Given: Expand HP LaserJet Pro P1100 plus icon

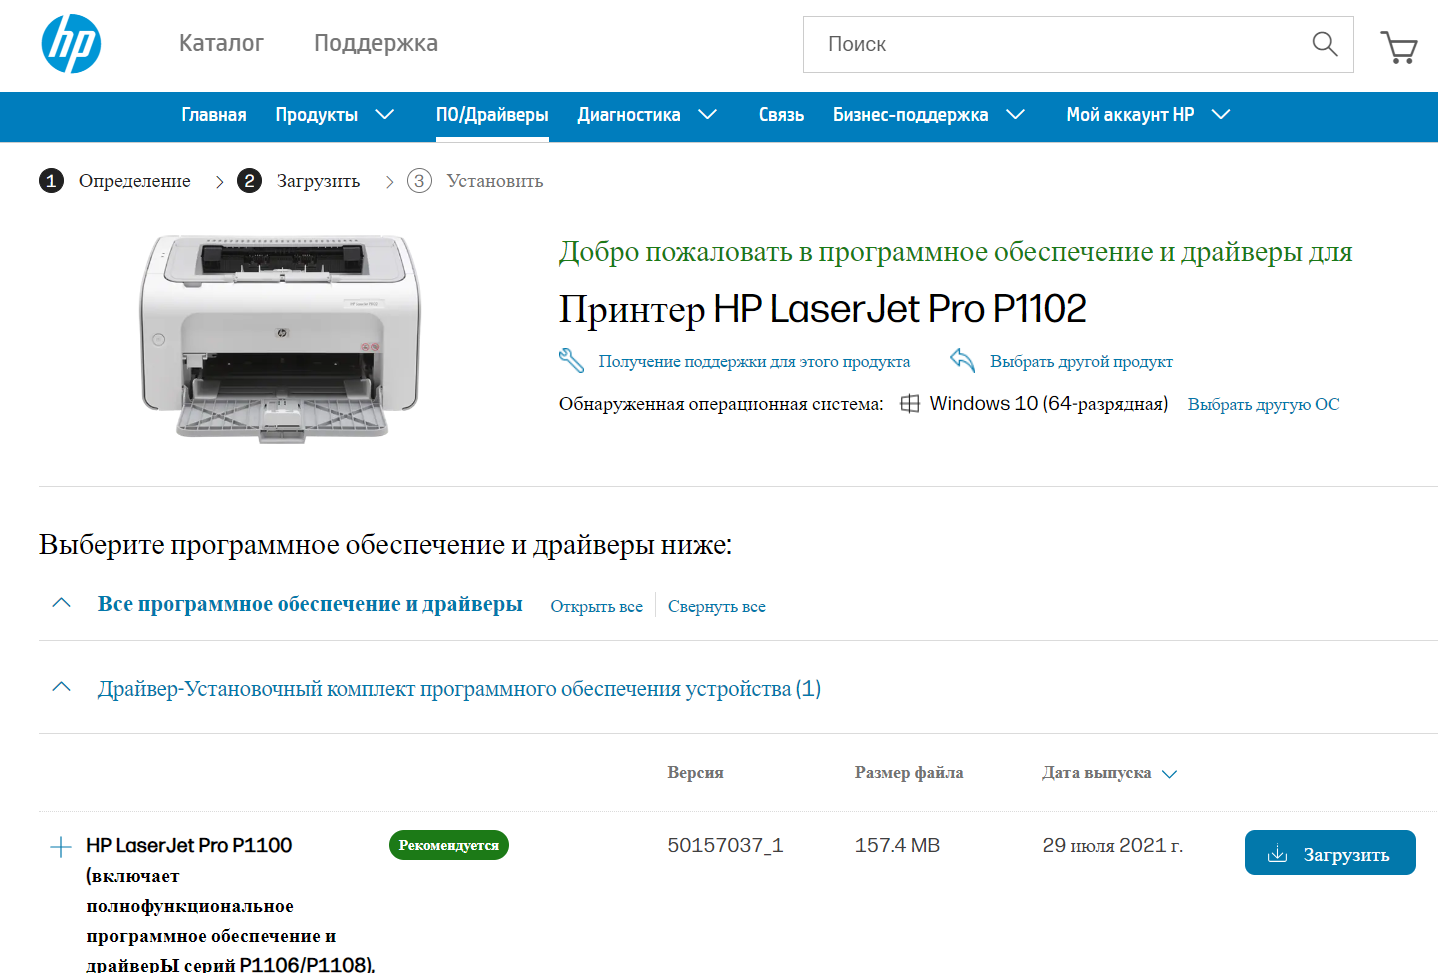Looking at the screenshot, I should (x=61, y=847).
